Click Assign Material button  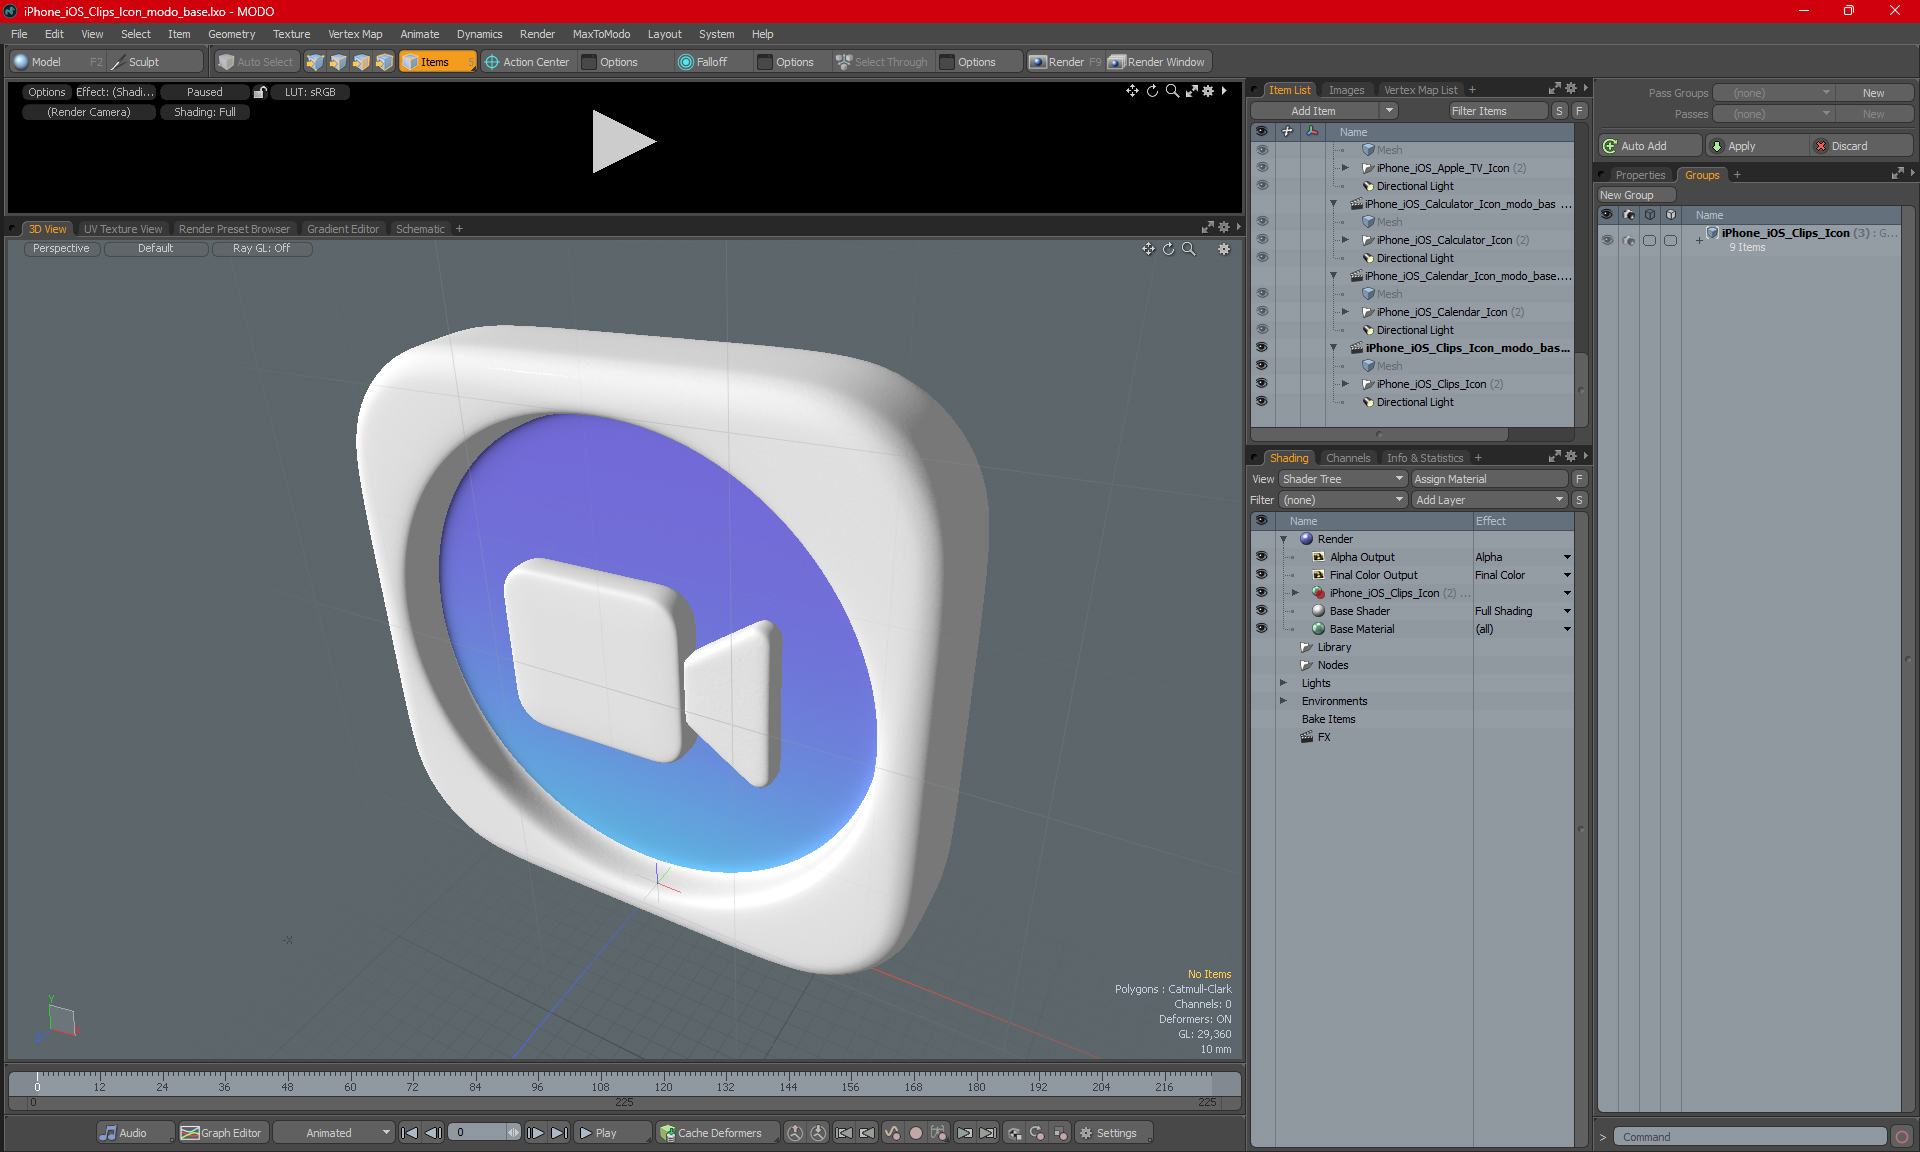click(x=1490, y=479)
